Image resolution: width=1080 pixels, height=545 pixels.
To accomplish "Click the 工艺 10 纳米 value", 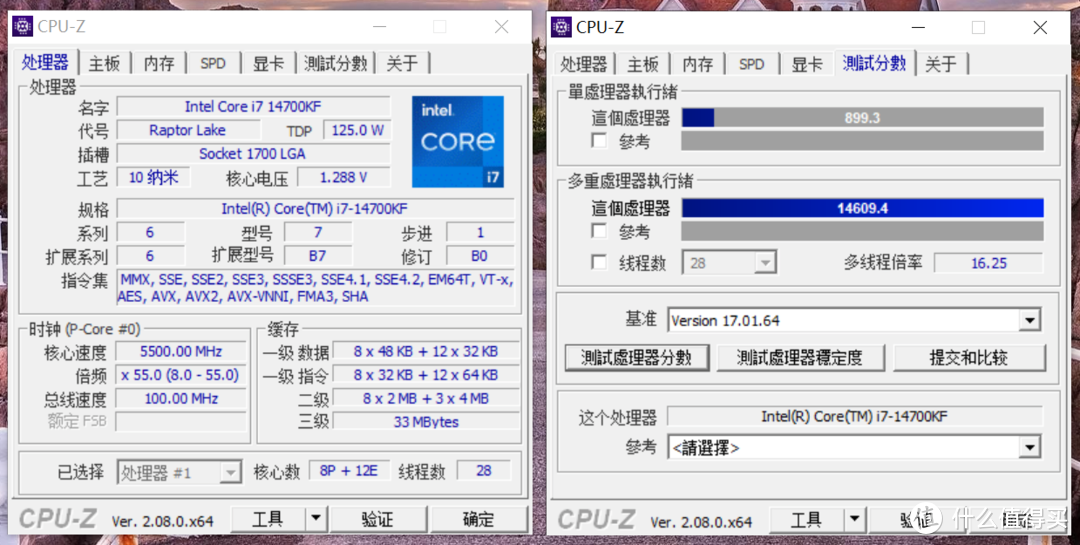I will (x=153, y=177).
